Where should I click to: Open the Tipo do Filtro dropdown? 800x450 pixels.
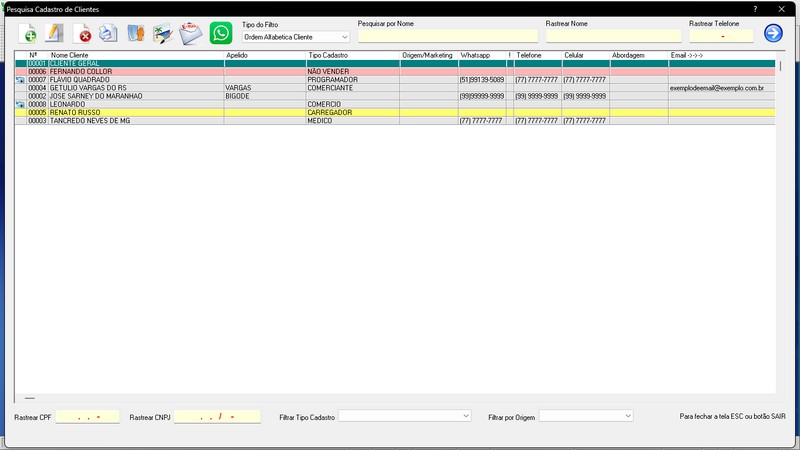pyautogui.click(x=296, y=37)
